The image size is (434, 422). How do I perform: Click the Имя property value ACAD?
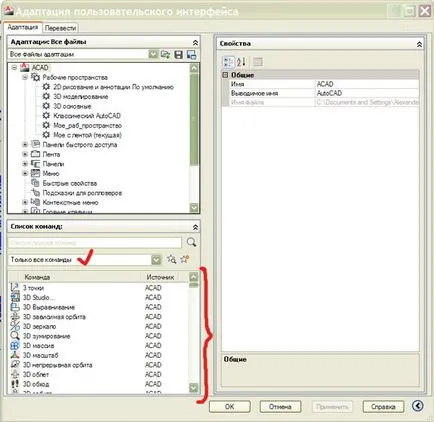(367, 84)
